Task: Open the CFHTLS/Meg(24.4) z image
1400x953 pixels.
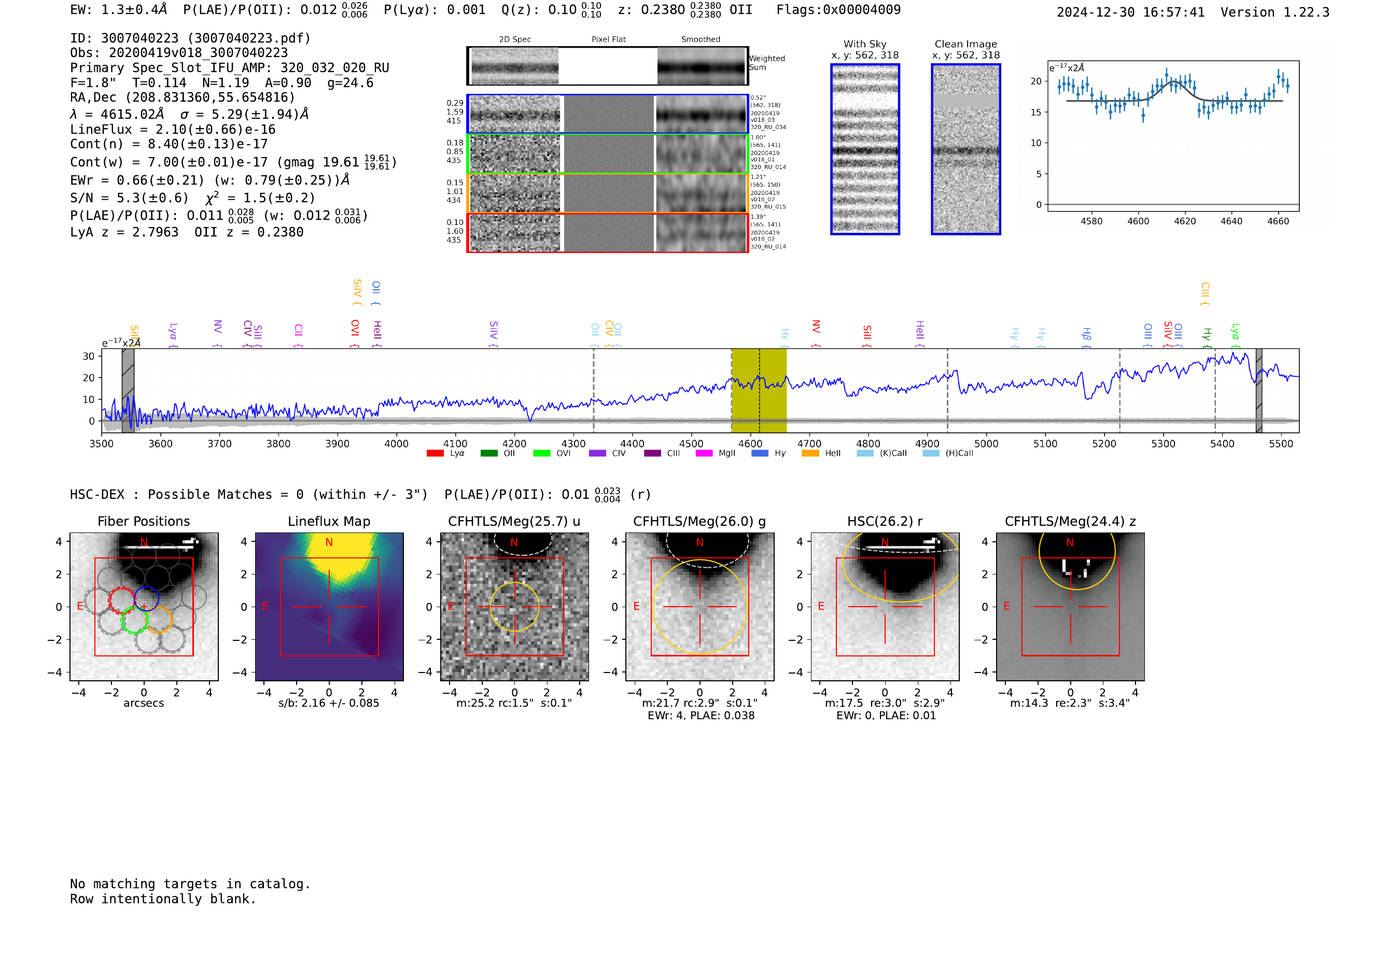Action: coord(1070,607)
